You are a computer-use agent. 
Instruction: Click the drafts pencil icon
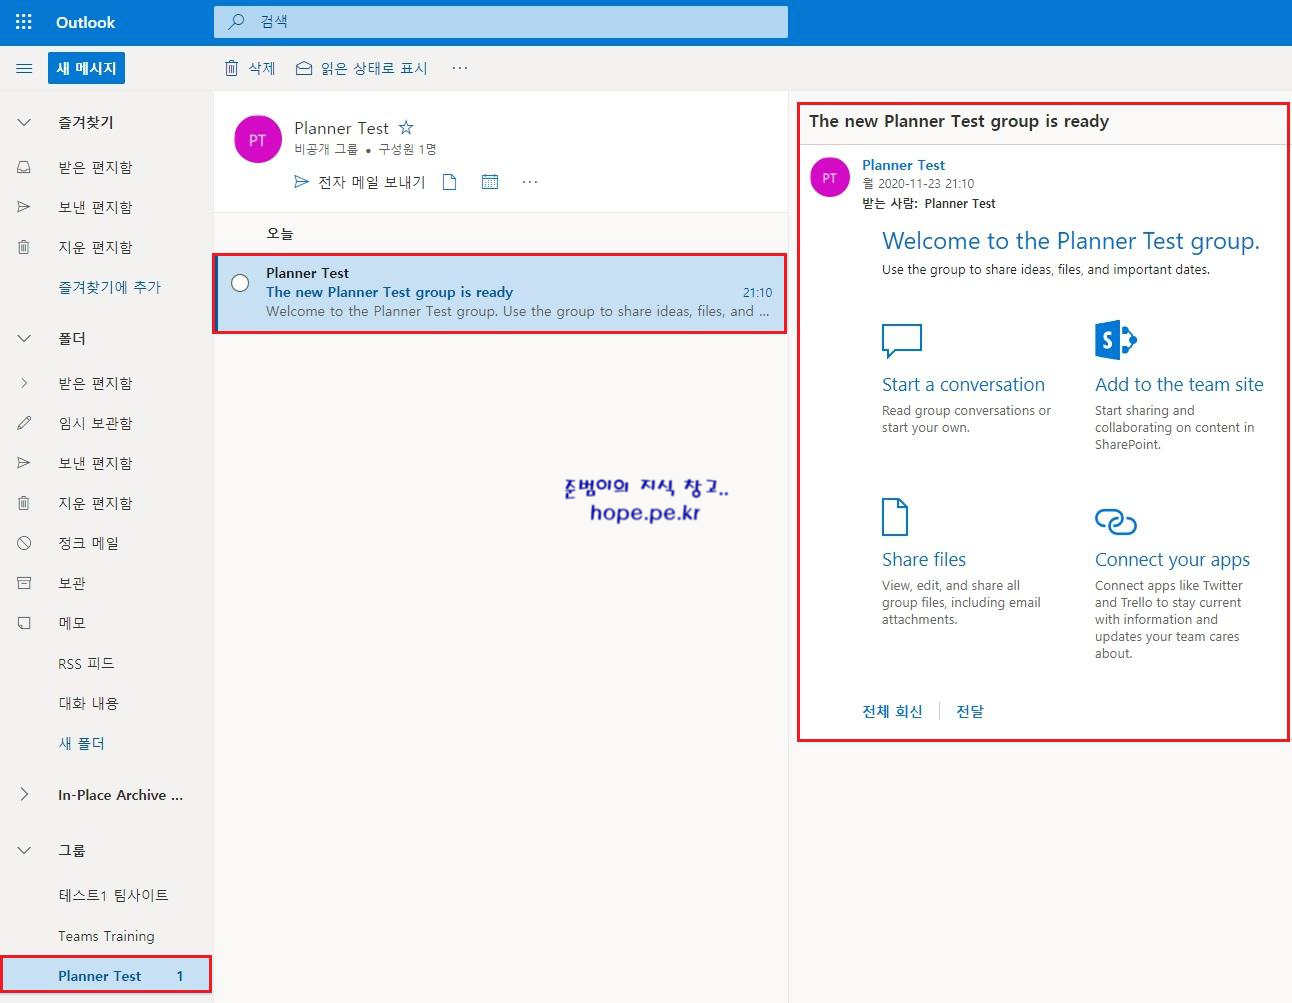[24, 423]
